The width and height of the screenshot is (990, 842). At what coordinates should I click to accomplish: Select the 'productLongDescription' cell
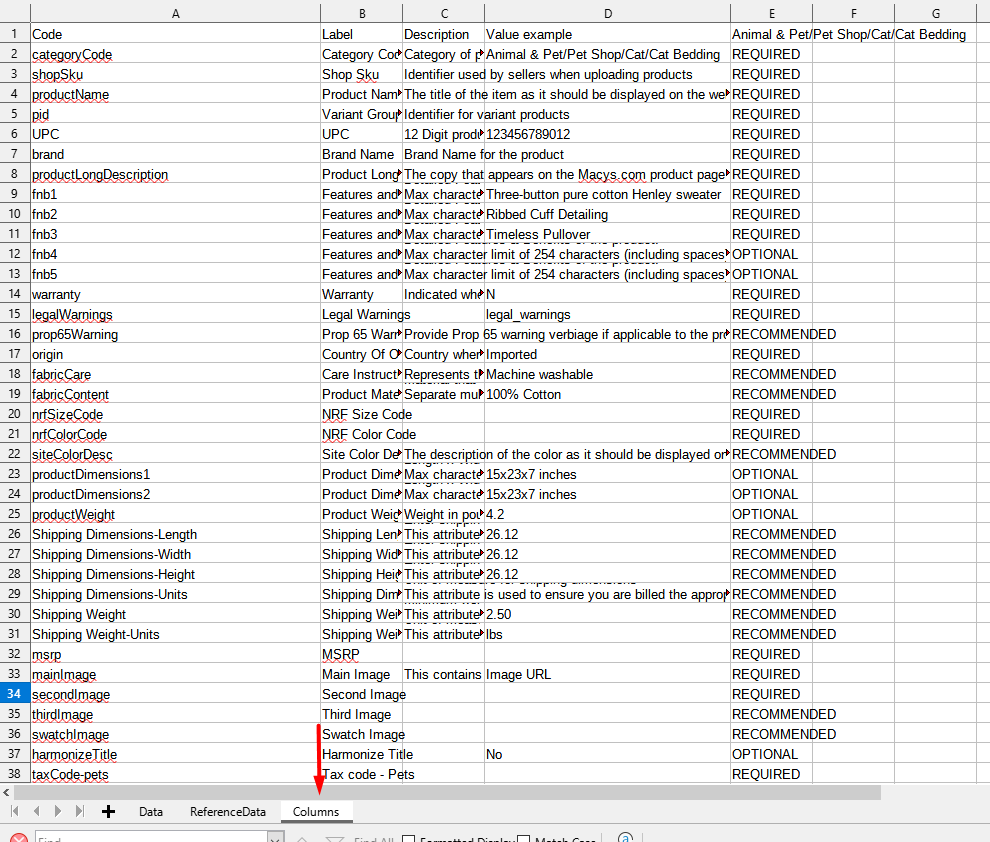tap(176, 174)
